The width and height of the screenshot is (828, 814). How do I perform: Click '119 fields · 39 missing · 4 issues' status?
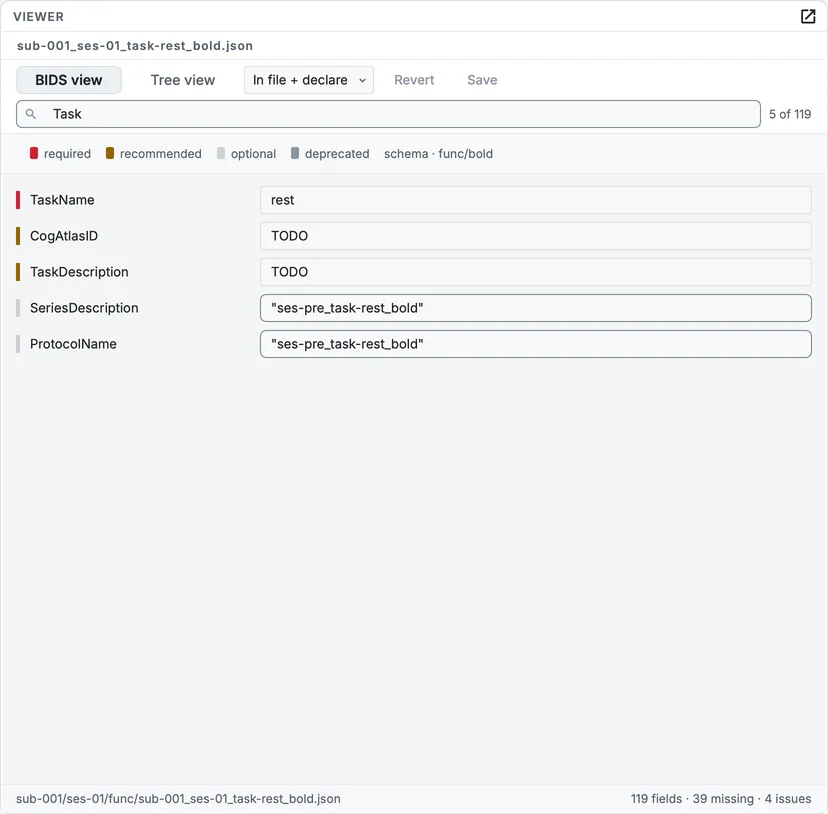pos(720,799)
